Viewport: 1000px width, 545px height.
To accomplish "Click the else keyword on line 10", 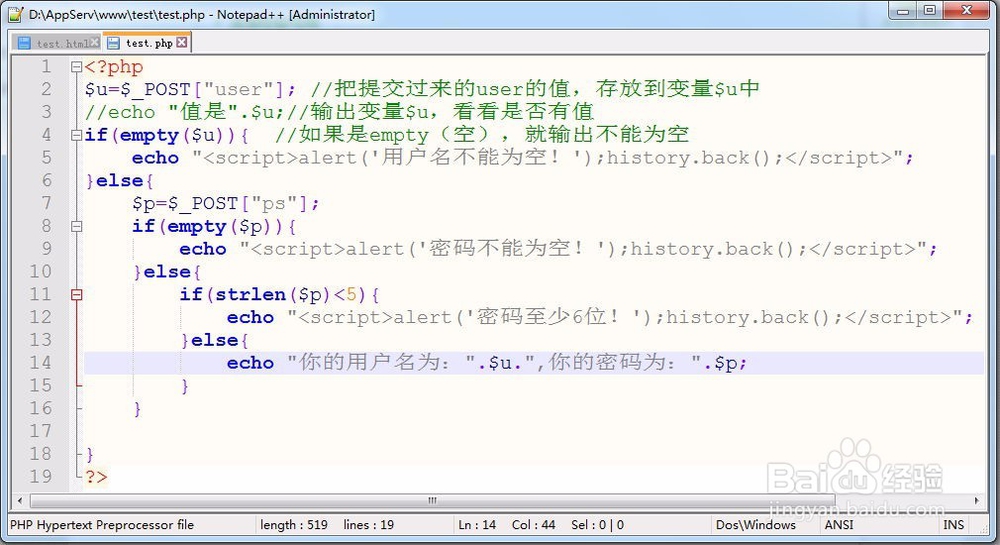I will (167, 272).
